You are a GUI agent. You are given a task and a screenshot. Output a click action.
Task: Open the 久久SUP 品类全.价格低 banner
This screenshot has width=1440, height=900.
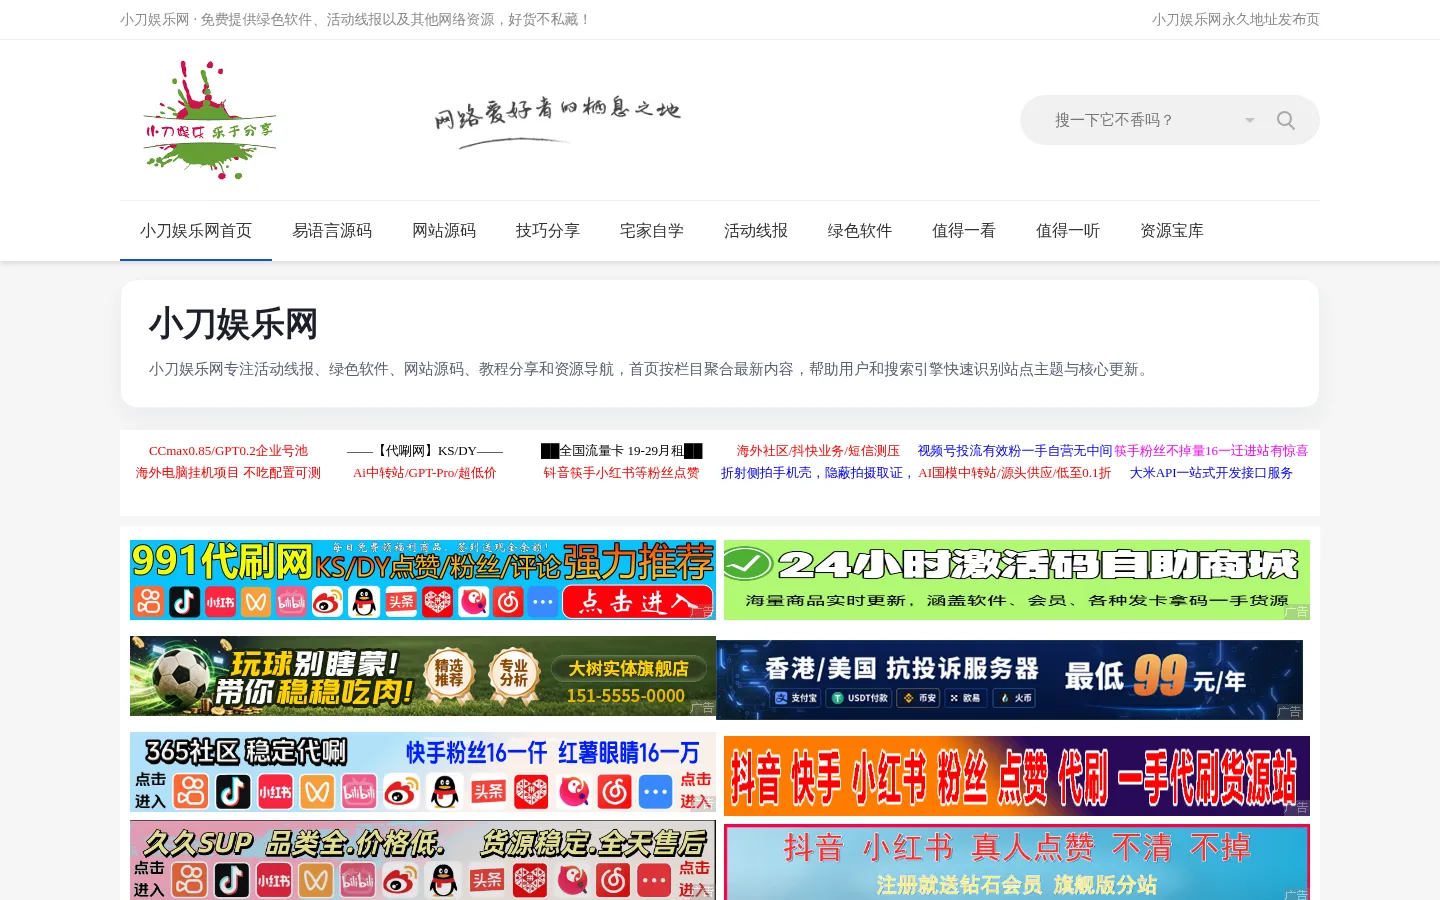click(423, 860)
